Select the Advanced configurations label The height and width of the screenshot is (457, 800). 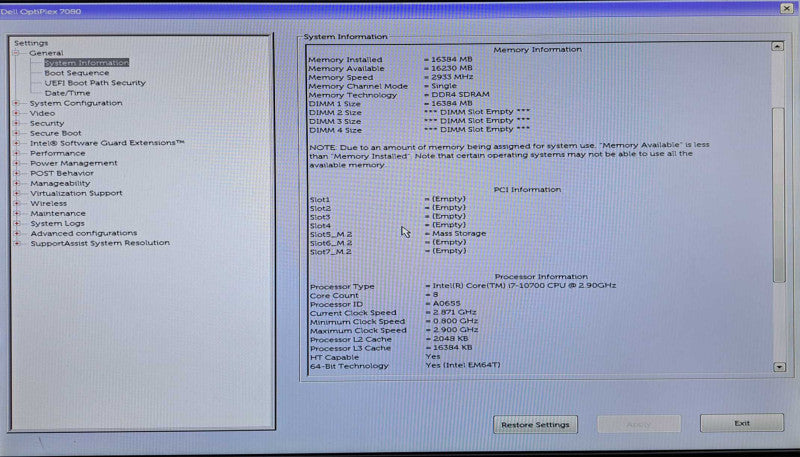[84, 233]
